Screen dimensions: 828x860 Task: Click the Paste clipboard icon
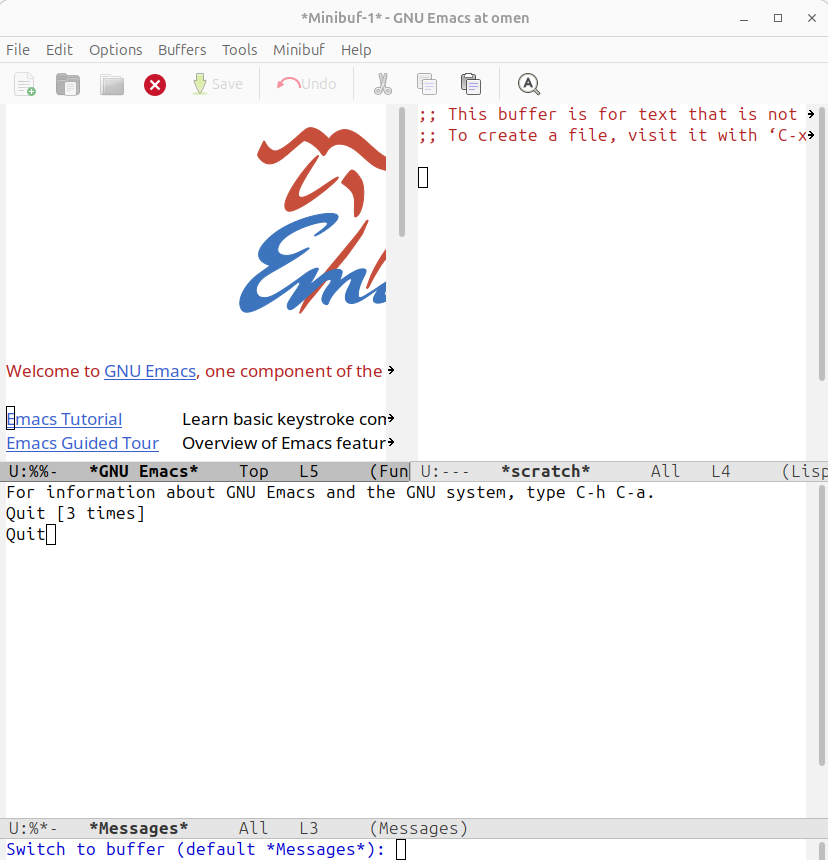[x=470, y=84]
